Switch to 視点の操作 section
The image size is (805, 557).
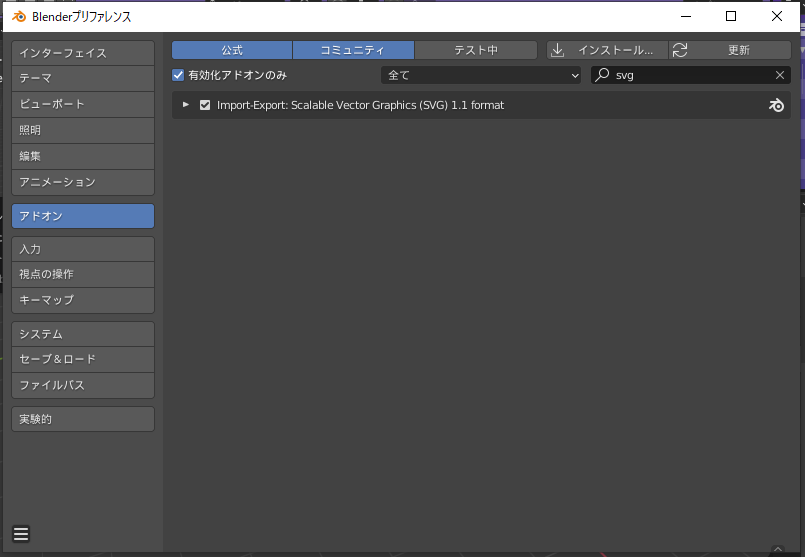(x=83, y=274)
